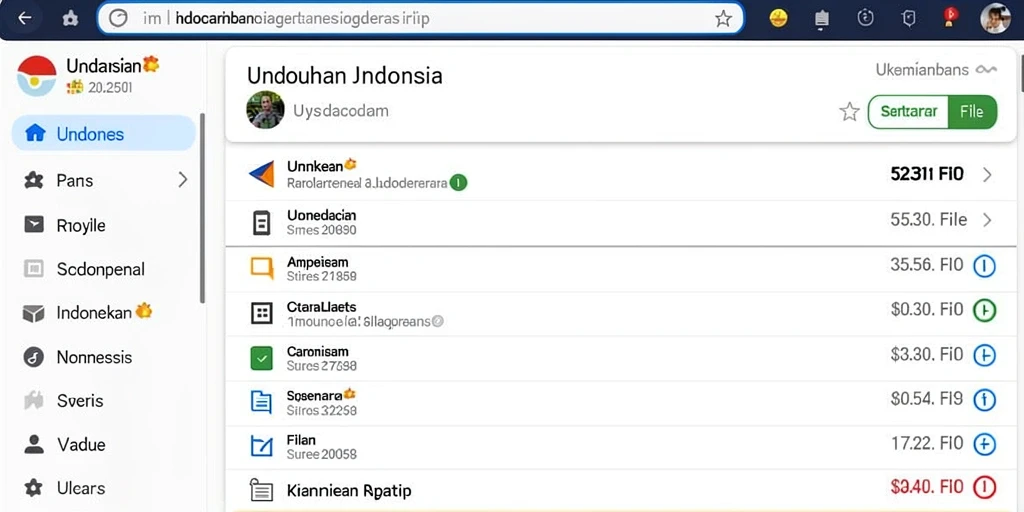The image size is (1024, 512).
Task: Expand the Pans chevron arrow
Action: point(183,180)
